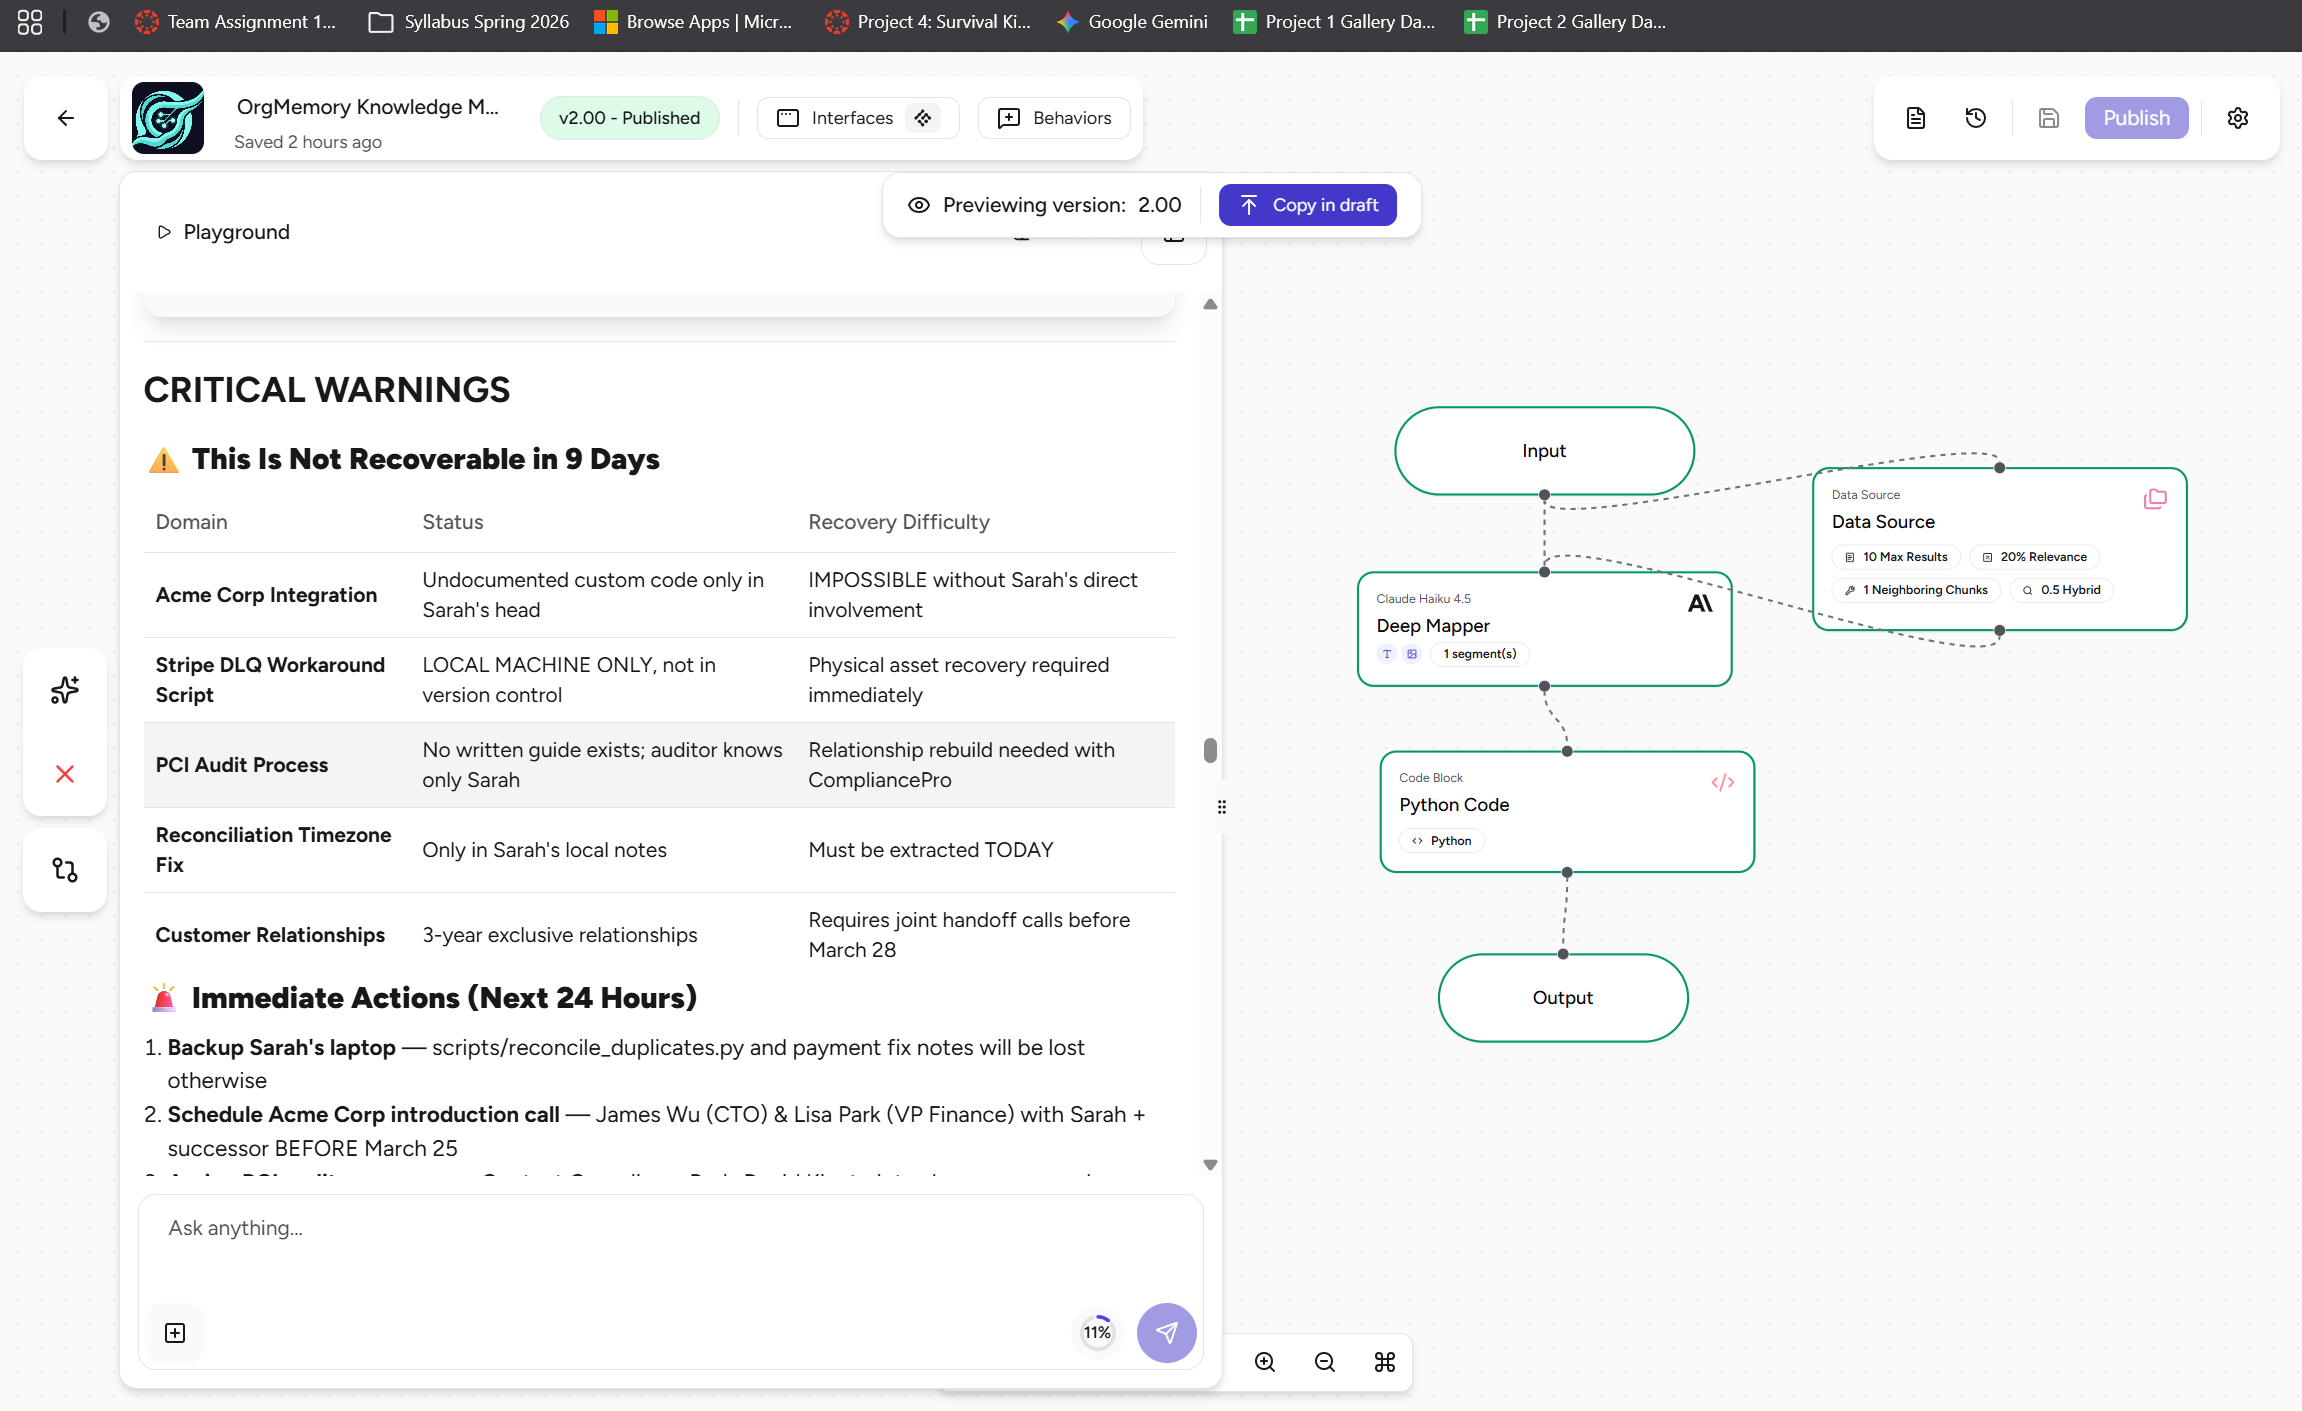2302x1411 pixels.
Task: Click the save floppy disk icon
Action: click(2048, 118)
